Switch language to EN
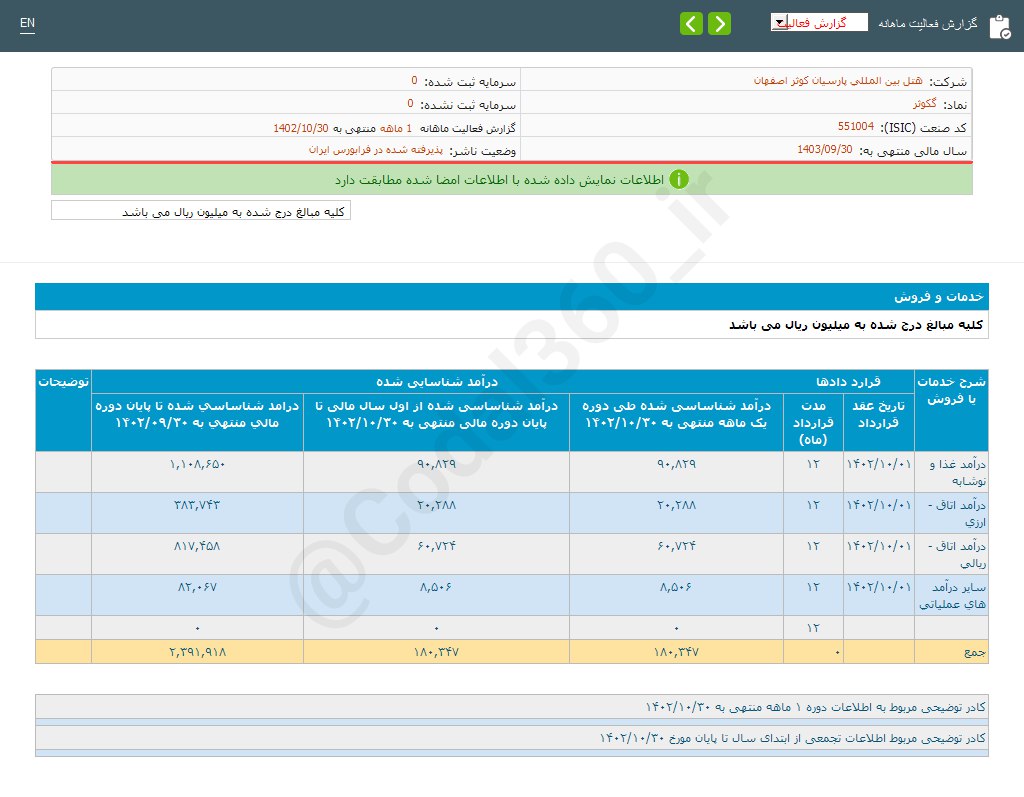 click(27, 22)
